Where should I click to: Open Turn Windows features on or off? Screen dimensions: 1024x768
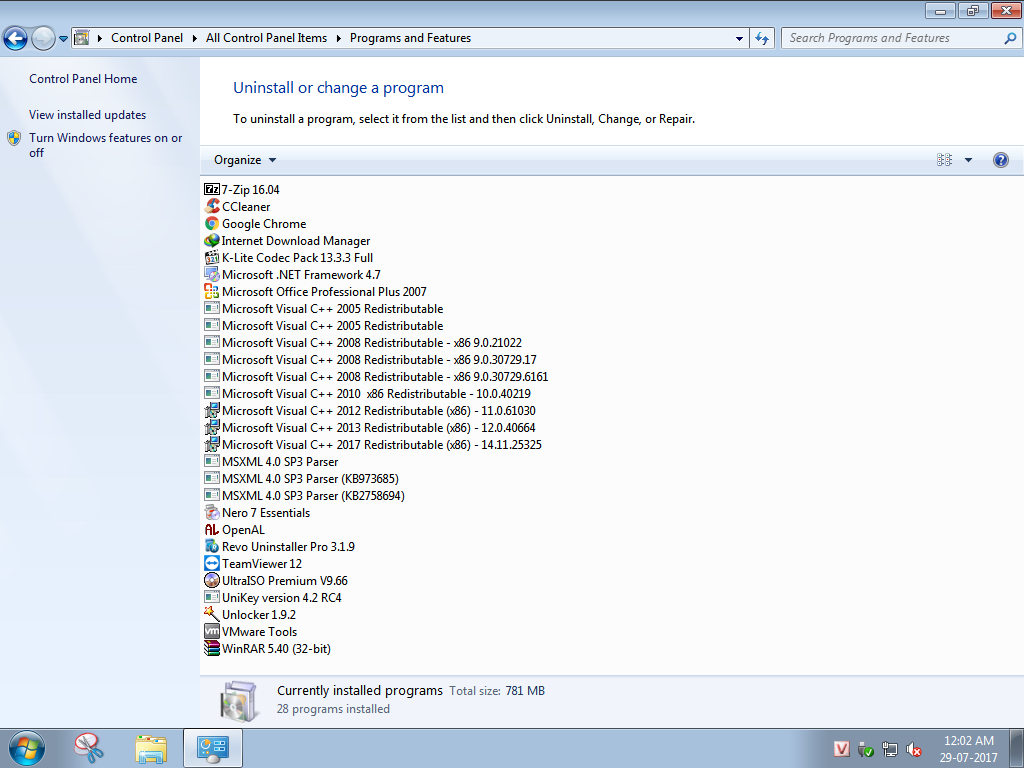click(x=106, y=145)
